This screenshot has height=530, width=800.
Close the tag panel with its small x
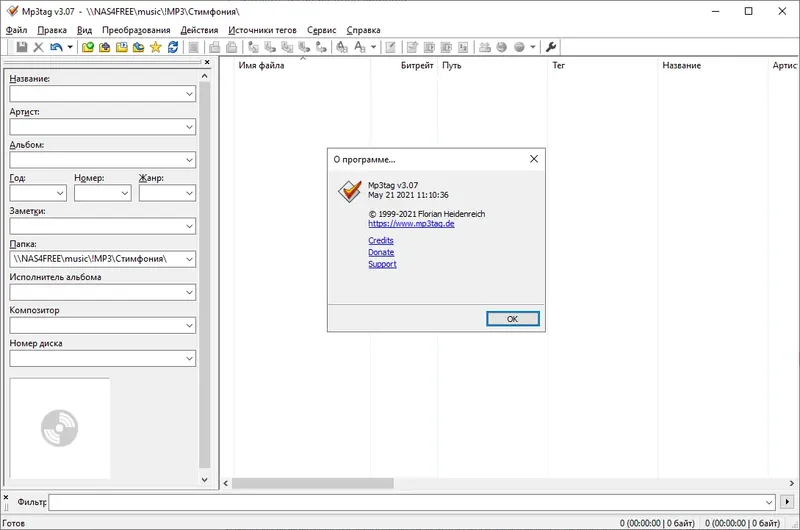pos(207,62)
